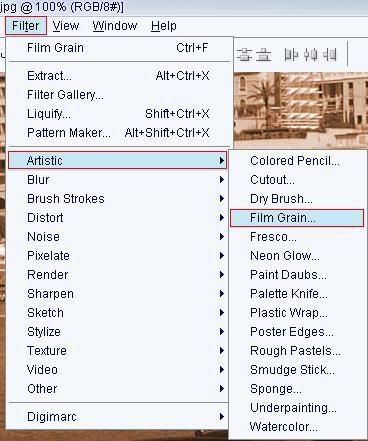This screenshot has width=368, height=441.
Task: Expand the Brush Strokes submenu
Action: (x=117, y=199)
